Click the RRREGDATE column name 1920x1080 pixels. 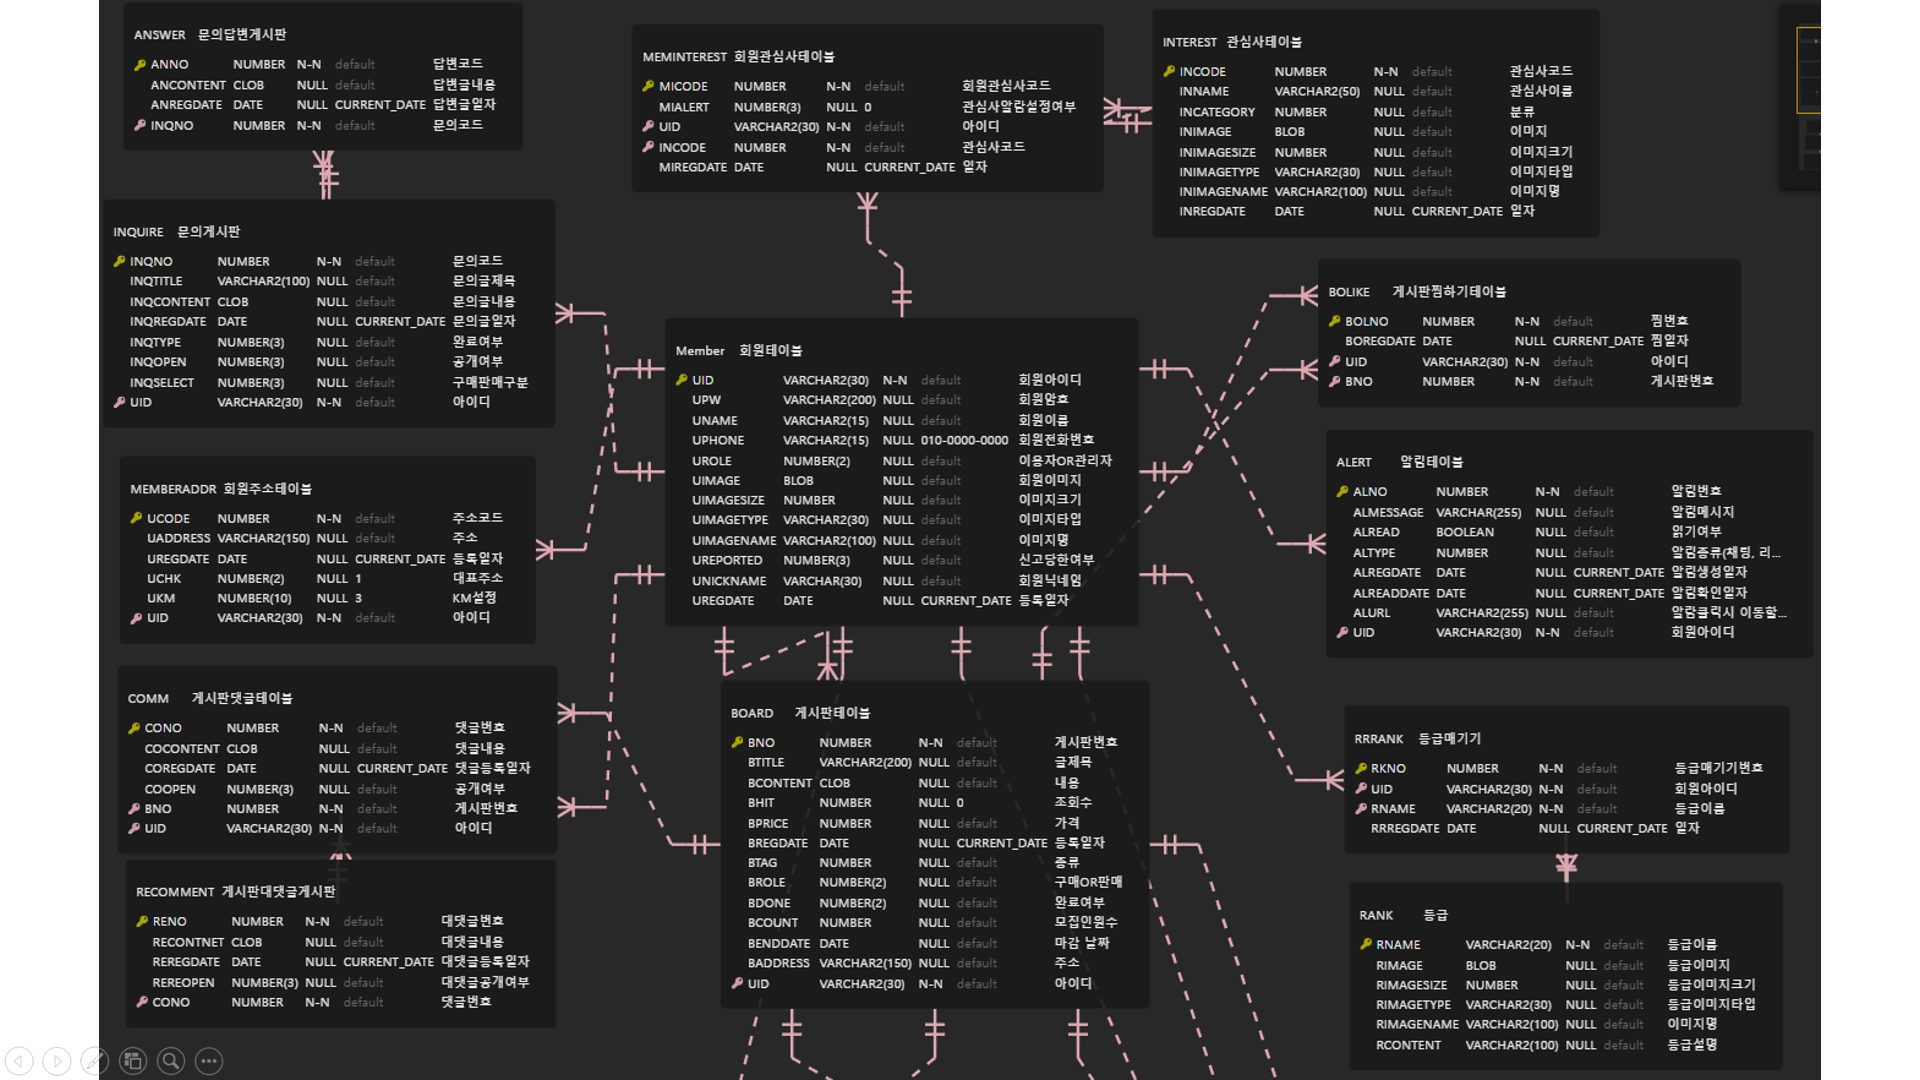pos(1405,829)
